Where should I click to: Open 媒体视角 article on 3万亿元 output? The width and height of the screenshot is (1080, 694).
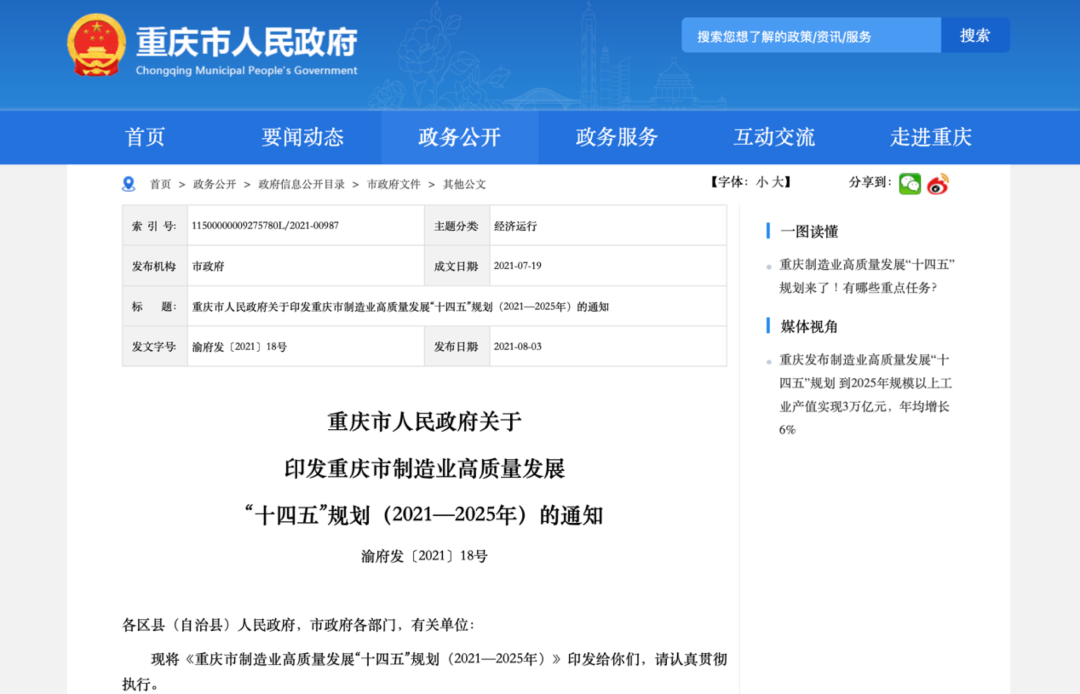[x=864, y=394]
